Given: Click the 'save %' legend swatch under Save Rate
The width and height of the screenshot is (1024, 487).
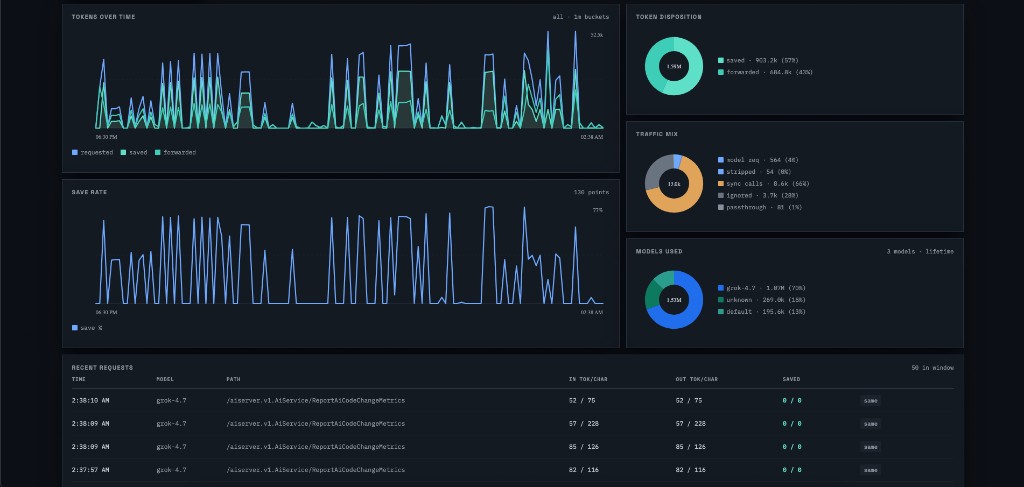Looking at the screenshot, I should (74, 328).
